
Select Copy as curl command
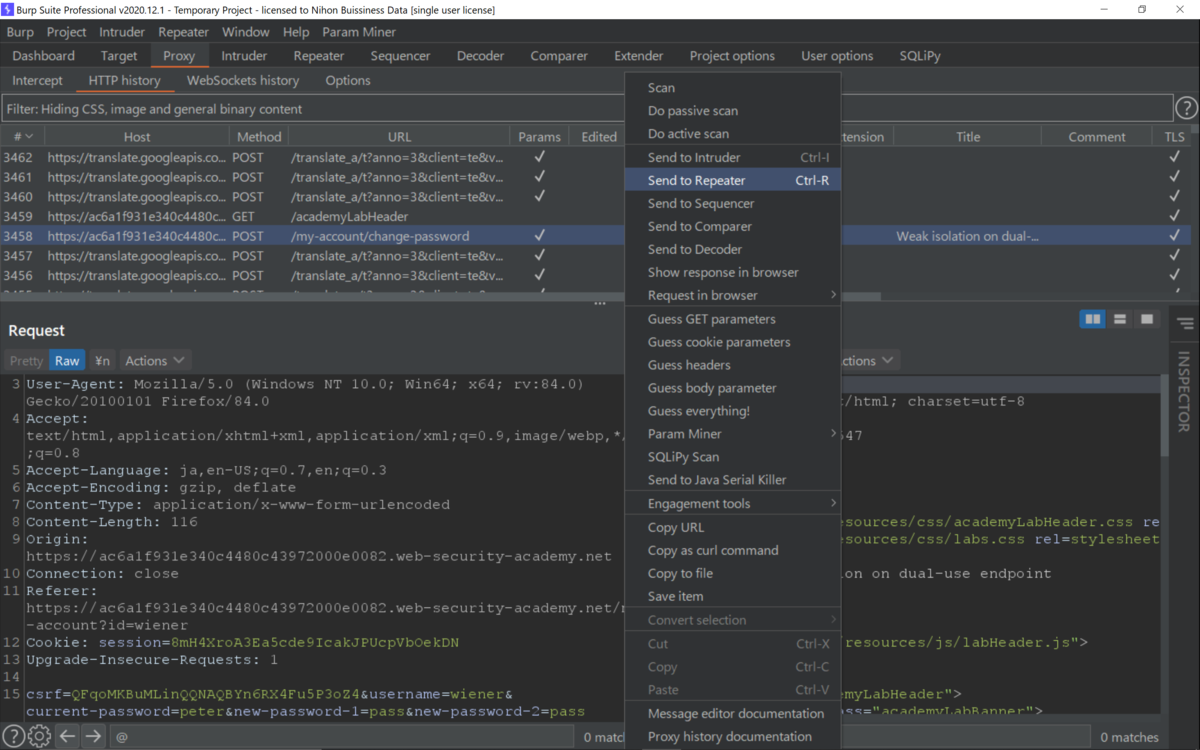(732, 550)
